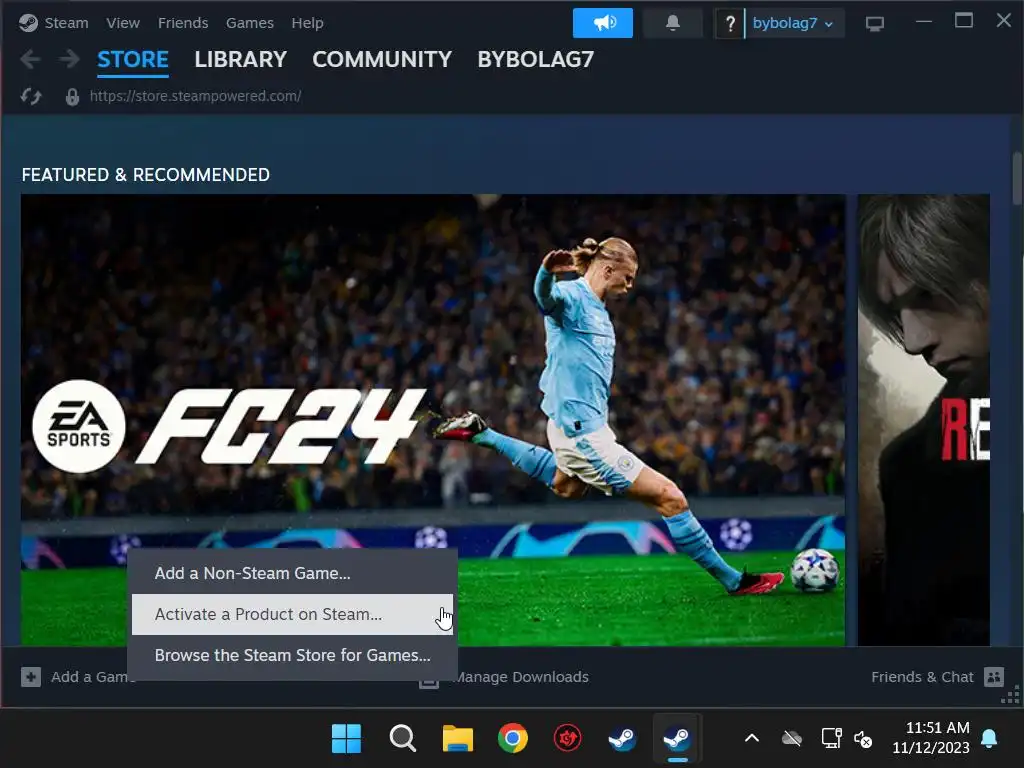Click the FEATURED & RECOMMENDED heading
The width and height of the screenshot is (1024, 768).
146,175
